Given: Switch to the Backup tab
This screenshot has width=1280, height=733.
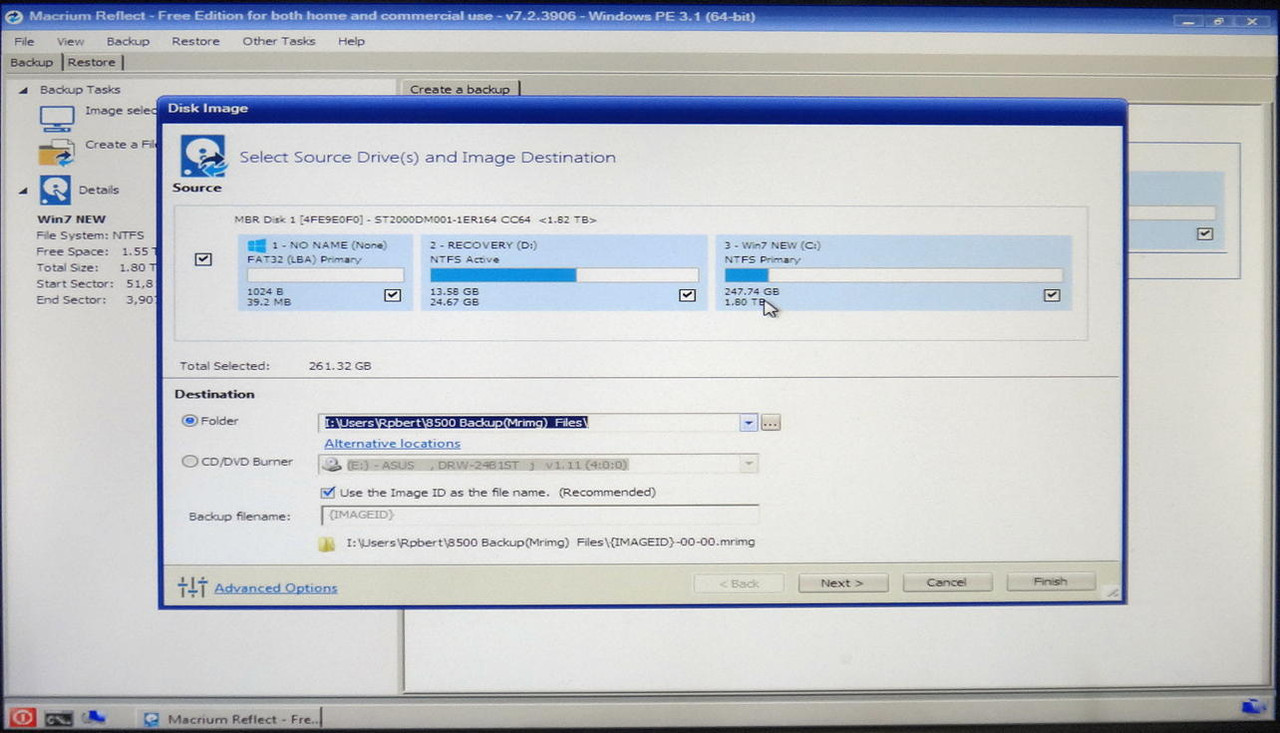Looking at the screenshot, I should pos(31,62).
